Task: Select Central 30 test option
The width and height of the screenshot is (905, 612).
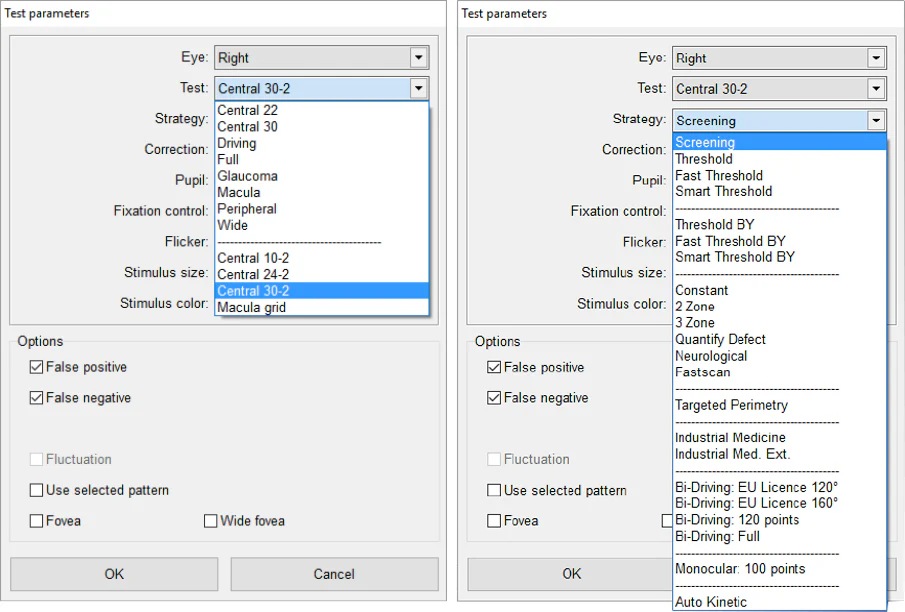Action: coord(322,126)
